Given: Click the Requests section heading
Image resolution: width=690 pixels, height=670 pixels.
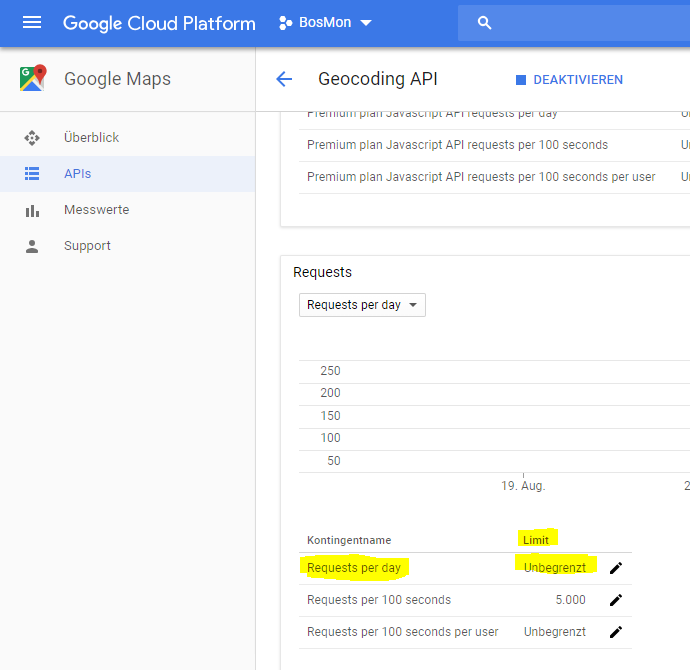Looking at the screenshot, I should [322, 272].
